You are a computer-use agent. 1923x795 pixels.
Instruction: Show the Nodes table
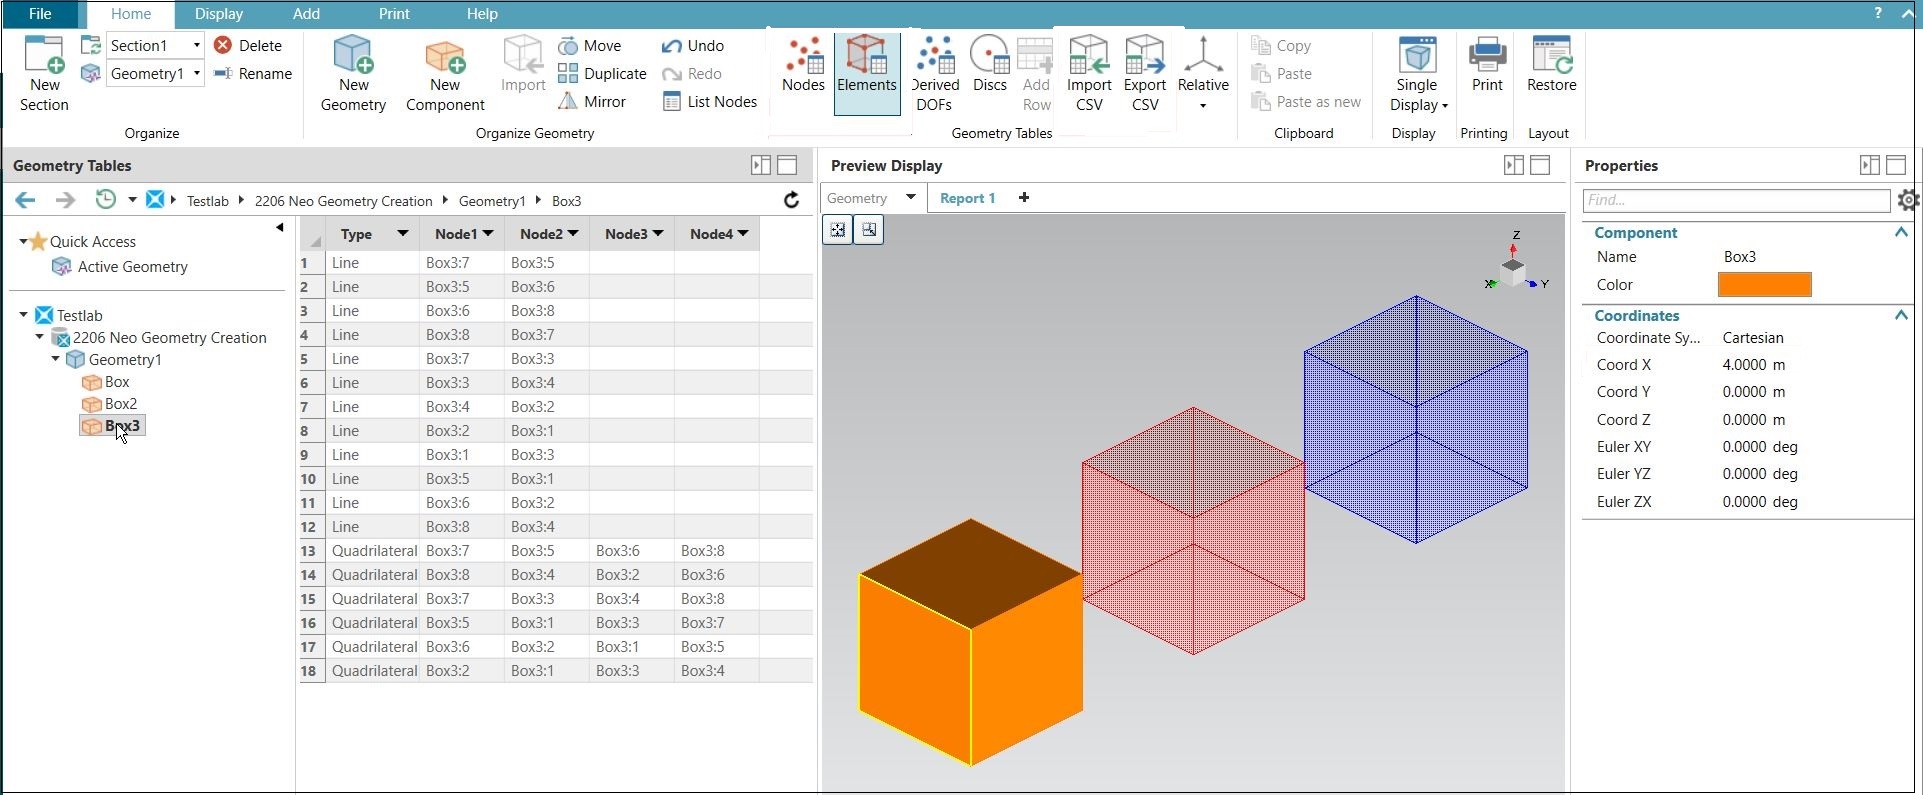tap(803, 66)
